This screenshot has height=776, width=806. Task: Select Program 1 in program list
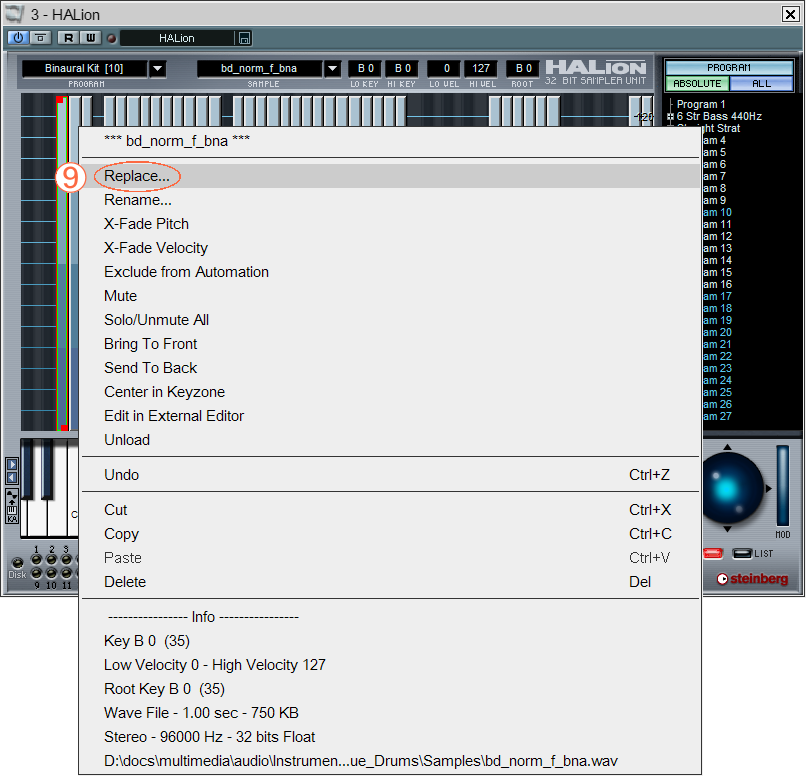click(701, 104)
